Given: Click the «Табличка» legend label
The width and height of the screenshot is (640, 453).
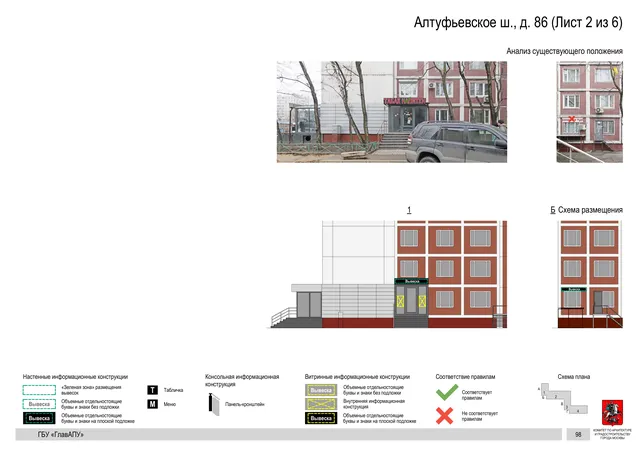Looking at the screenshot, I should pos(173,390).
